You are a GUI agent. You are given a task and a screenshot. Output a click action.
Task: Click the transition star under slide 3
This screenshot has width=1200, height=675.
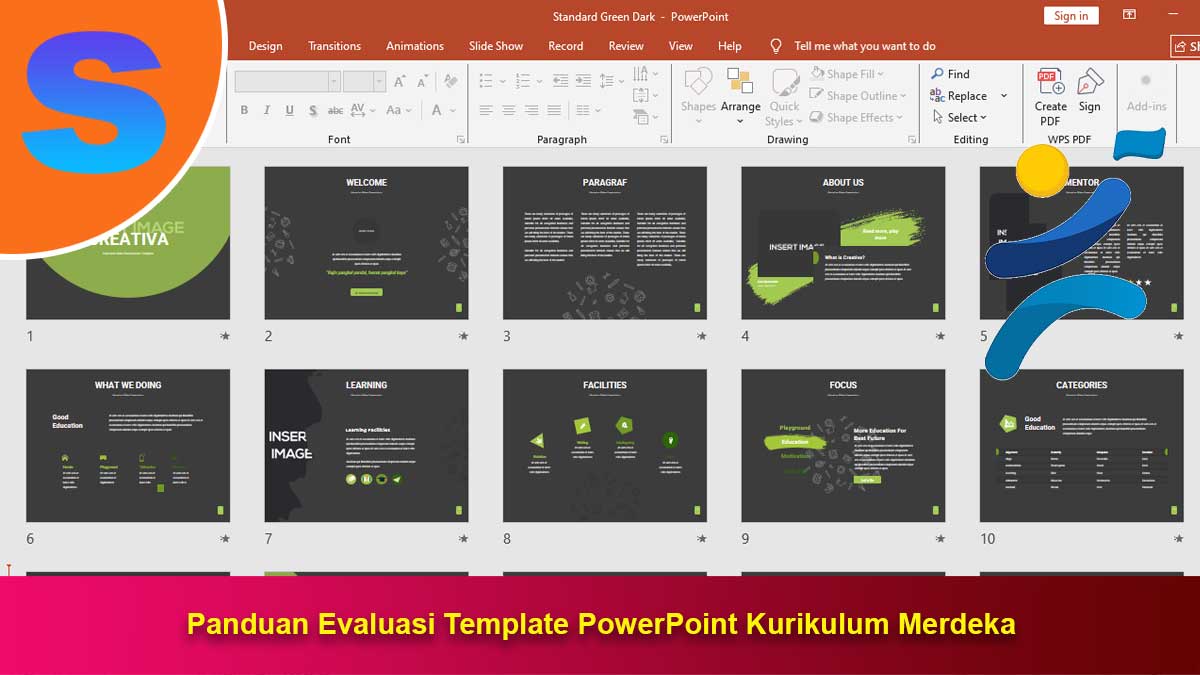[x=701, y=336]
